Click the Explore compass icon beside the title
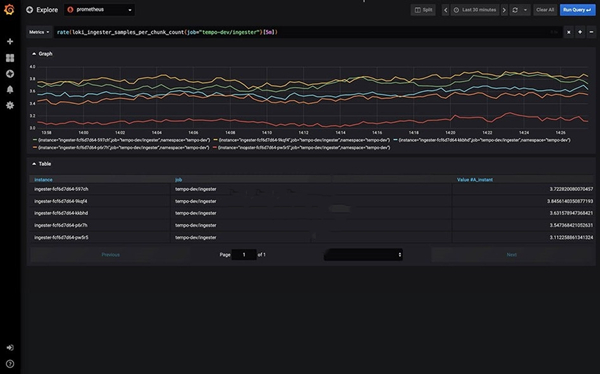The height and width of the screenshot is (374, 600). (29, 10)
